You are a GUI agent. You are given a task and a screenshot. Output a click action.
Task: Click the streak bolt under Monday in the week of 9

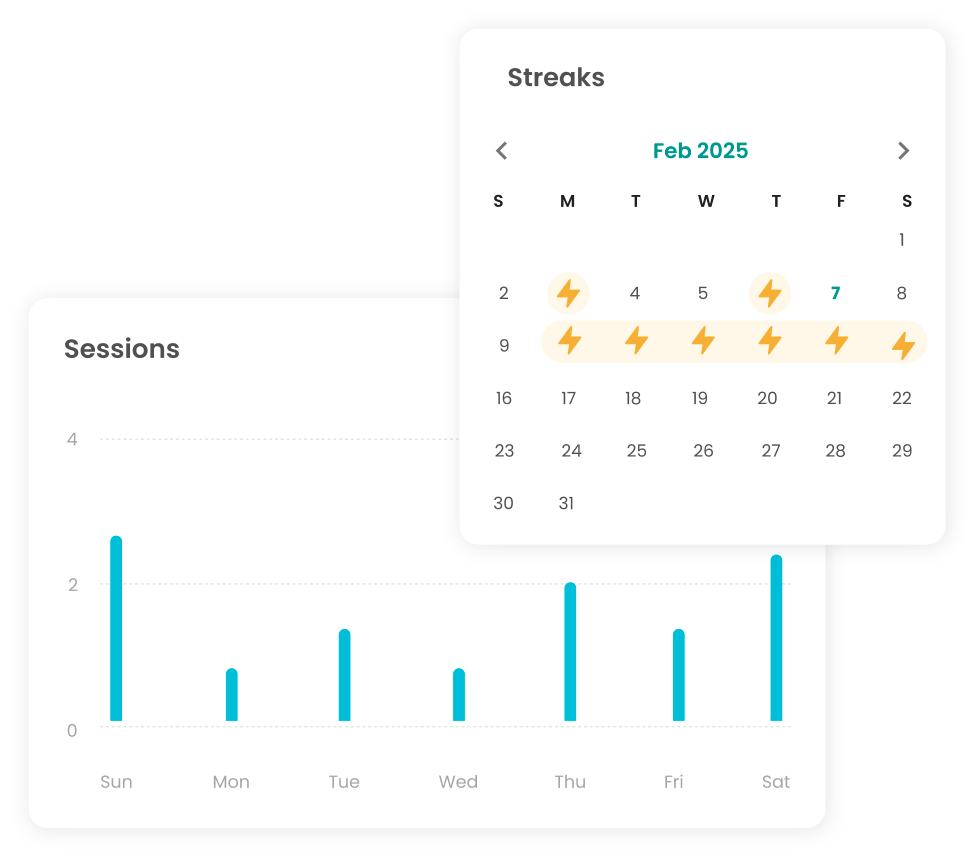pos(569,341)
